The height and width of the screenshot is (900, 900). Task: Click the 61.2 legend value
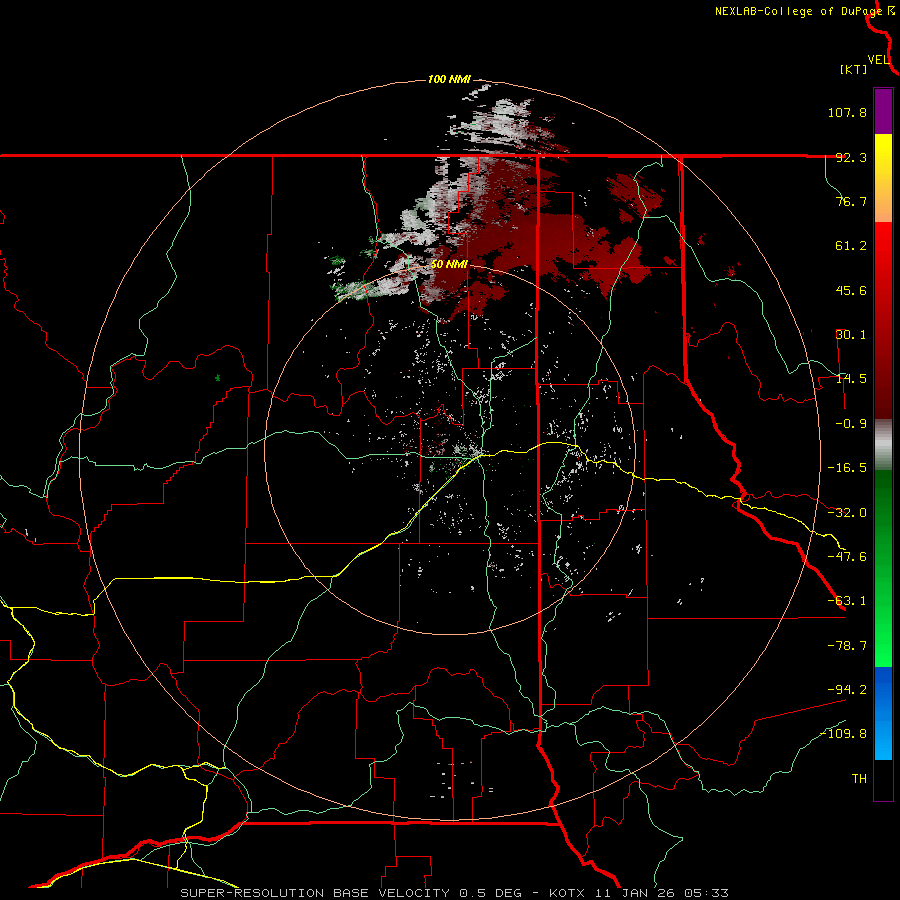(x=851, y=246)
